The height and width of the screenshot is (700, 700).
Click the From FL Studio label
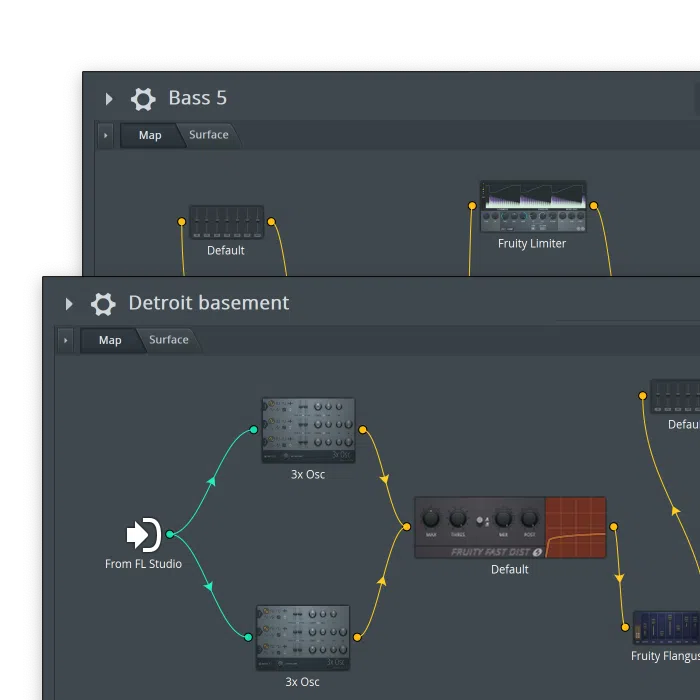pos(143,564)
